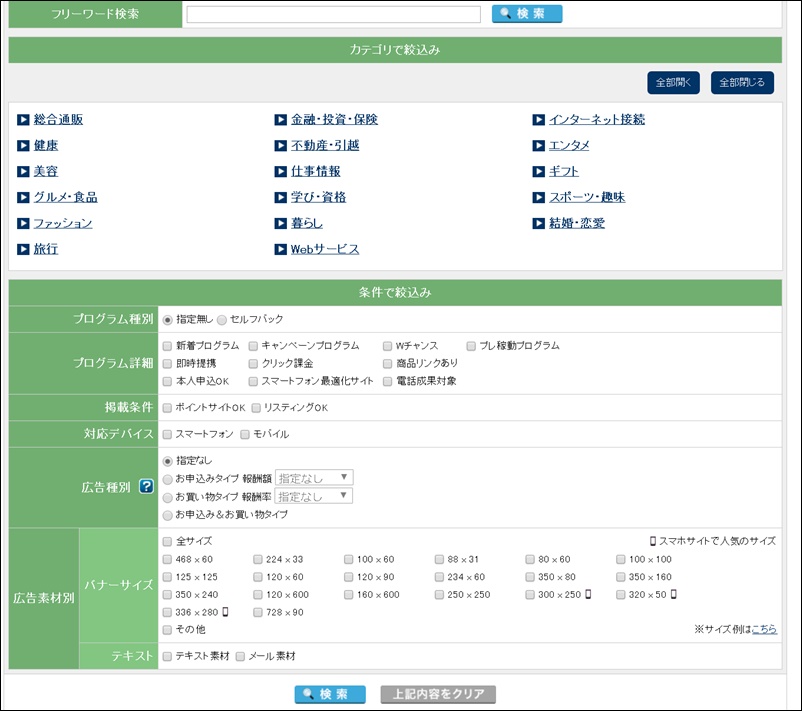
Task: Check the 300 x 250 banner size
Action: coord(530,595)
